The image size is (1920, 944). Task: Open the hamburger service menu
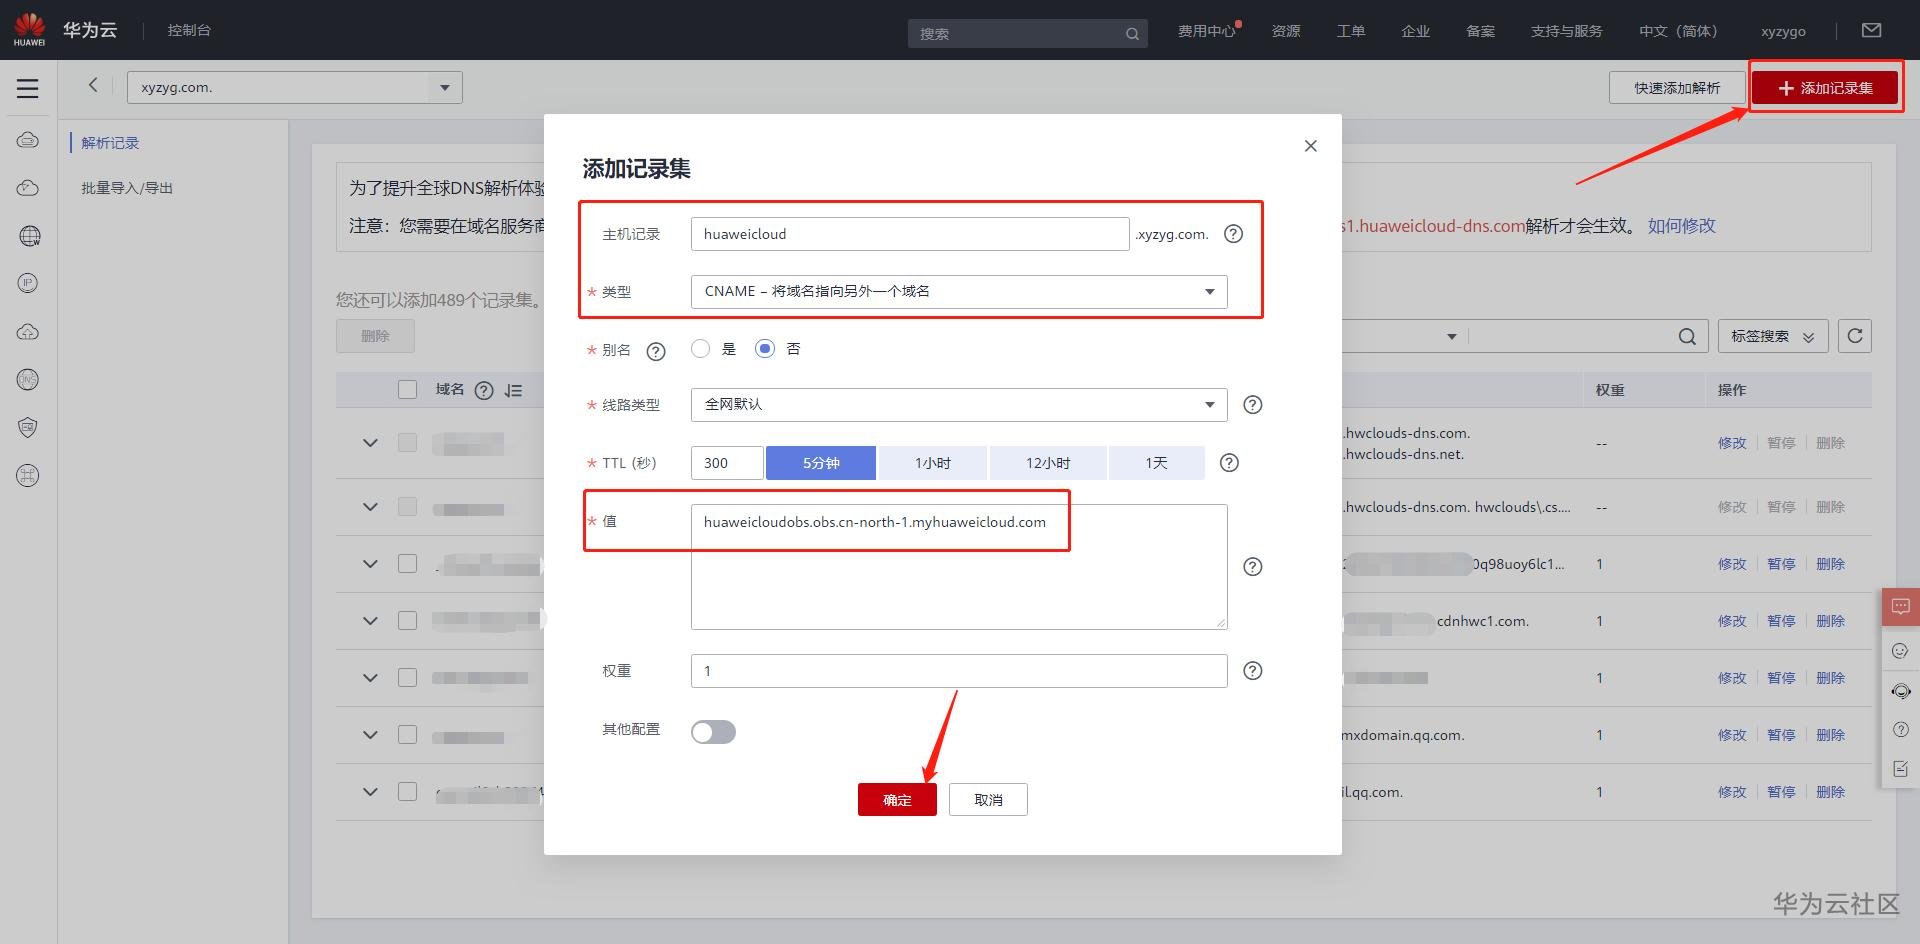coord(28,88)
